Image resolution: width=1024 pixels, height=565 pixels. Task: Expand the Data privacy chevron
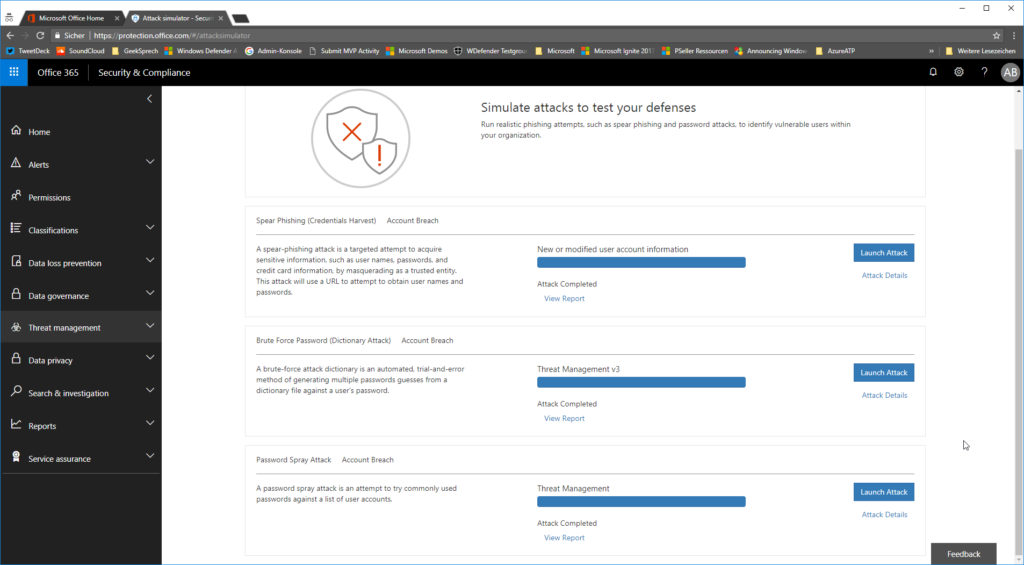[x=150, y=357]
